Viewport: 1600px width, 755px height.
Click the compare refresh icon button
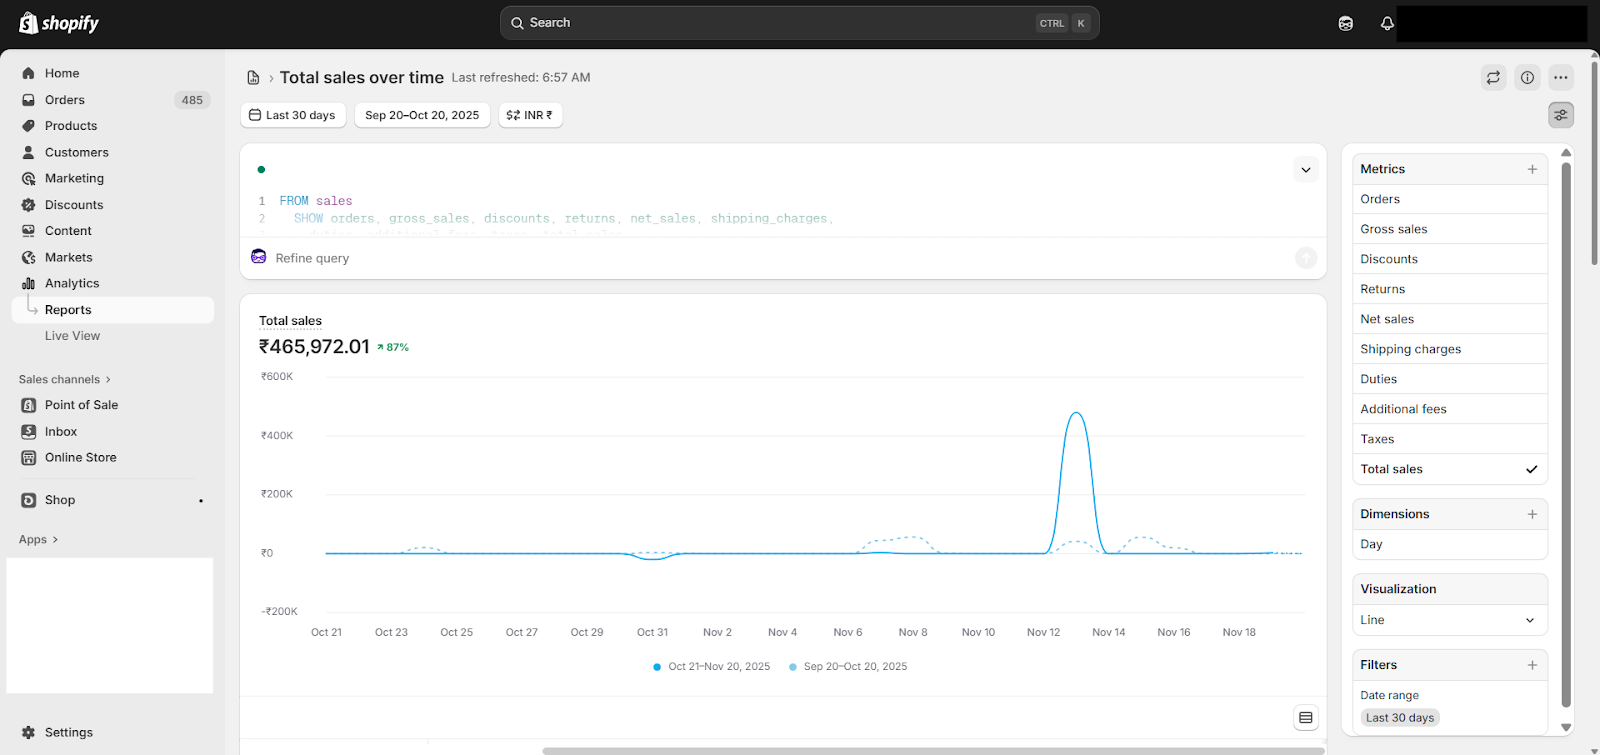pos(1493,77)
